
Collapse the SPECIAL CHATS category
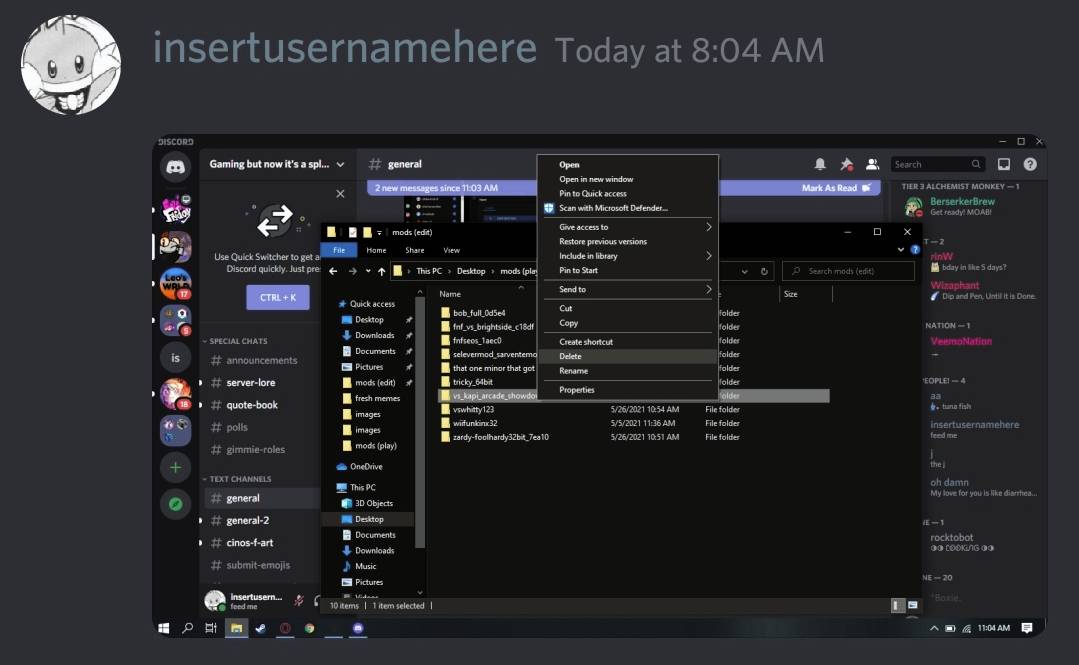pos(238,341)
